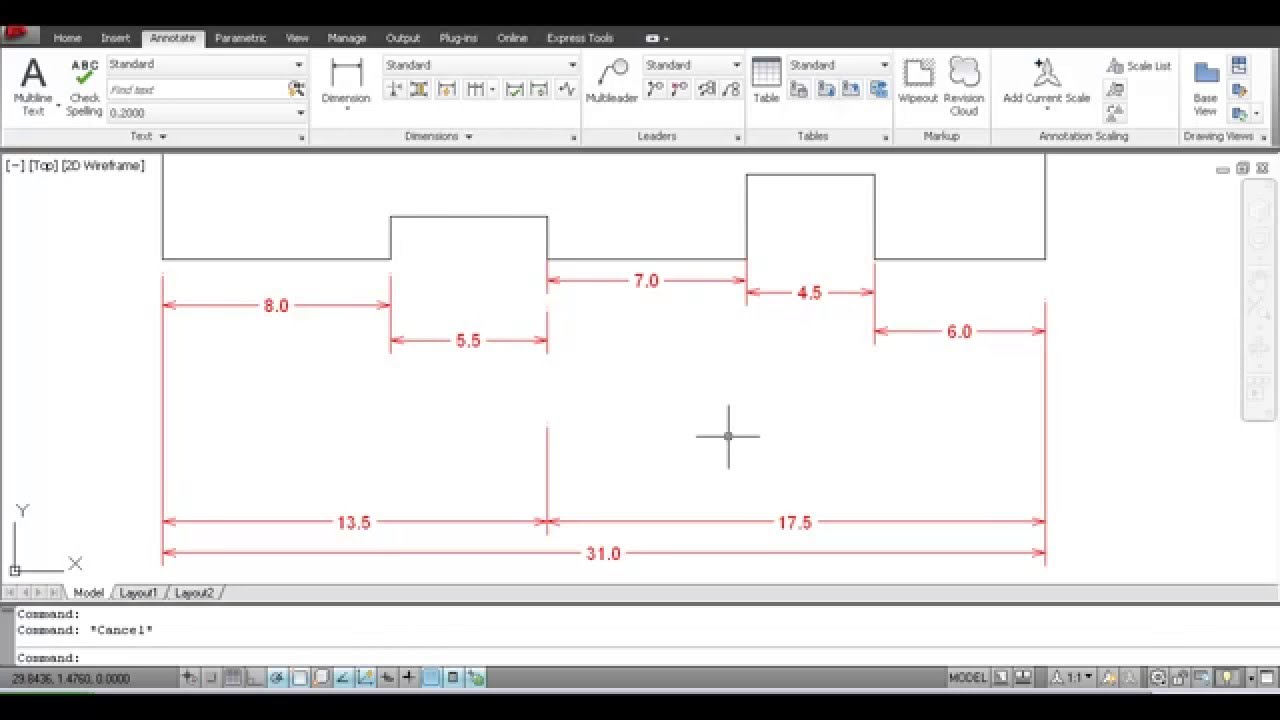Select the dimension Jog Line icon
The image size is (1280, 720).
(567, 89)
